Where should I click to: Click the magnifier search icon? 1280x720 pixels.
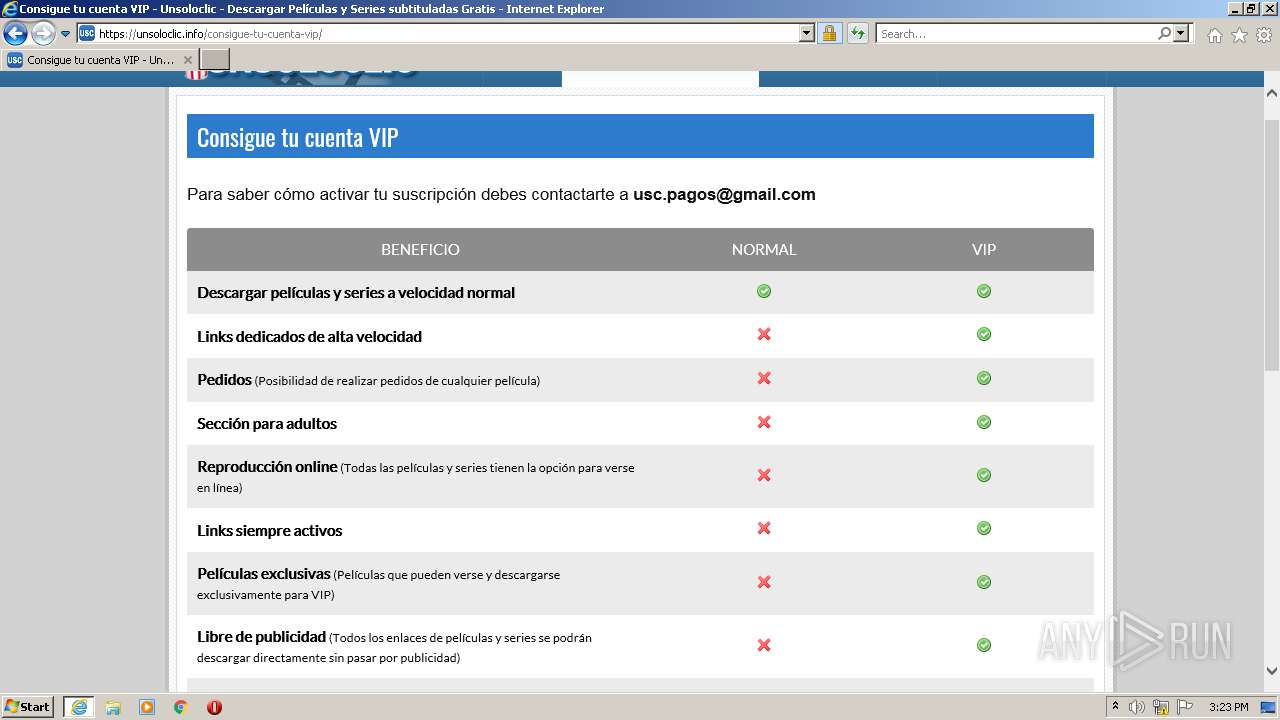1164,34
